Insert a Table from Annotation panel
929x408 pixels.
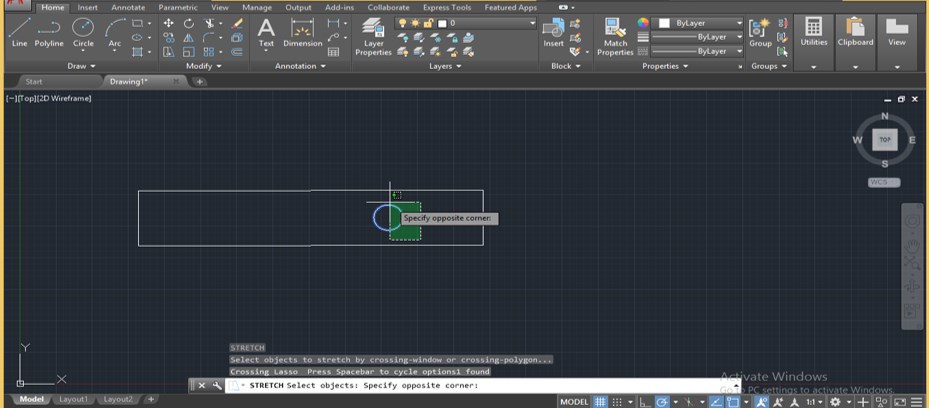333,52
